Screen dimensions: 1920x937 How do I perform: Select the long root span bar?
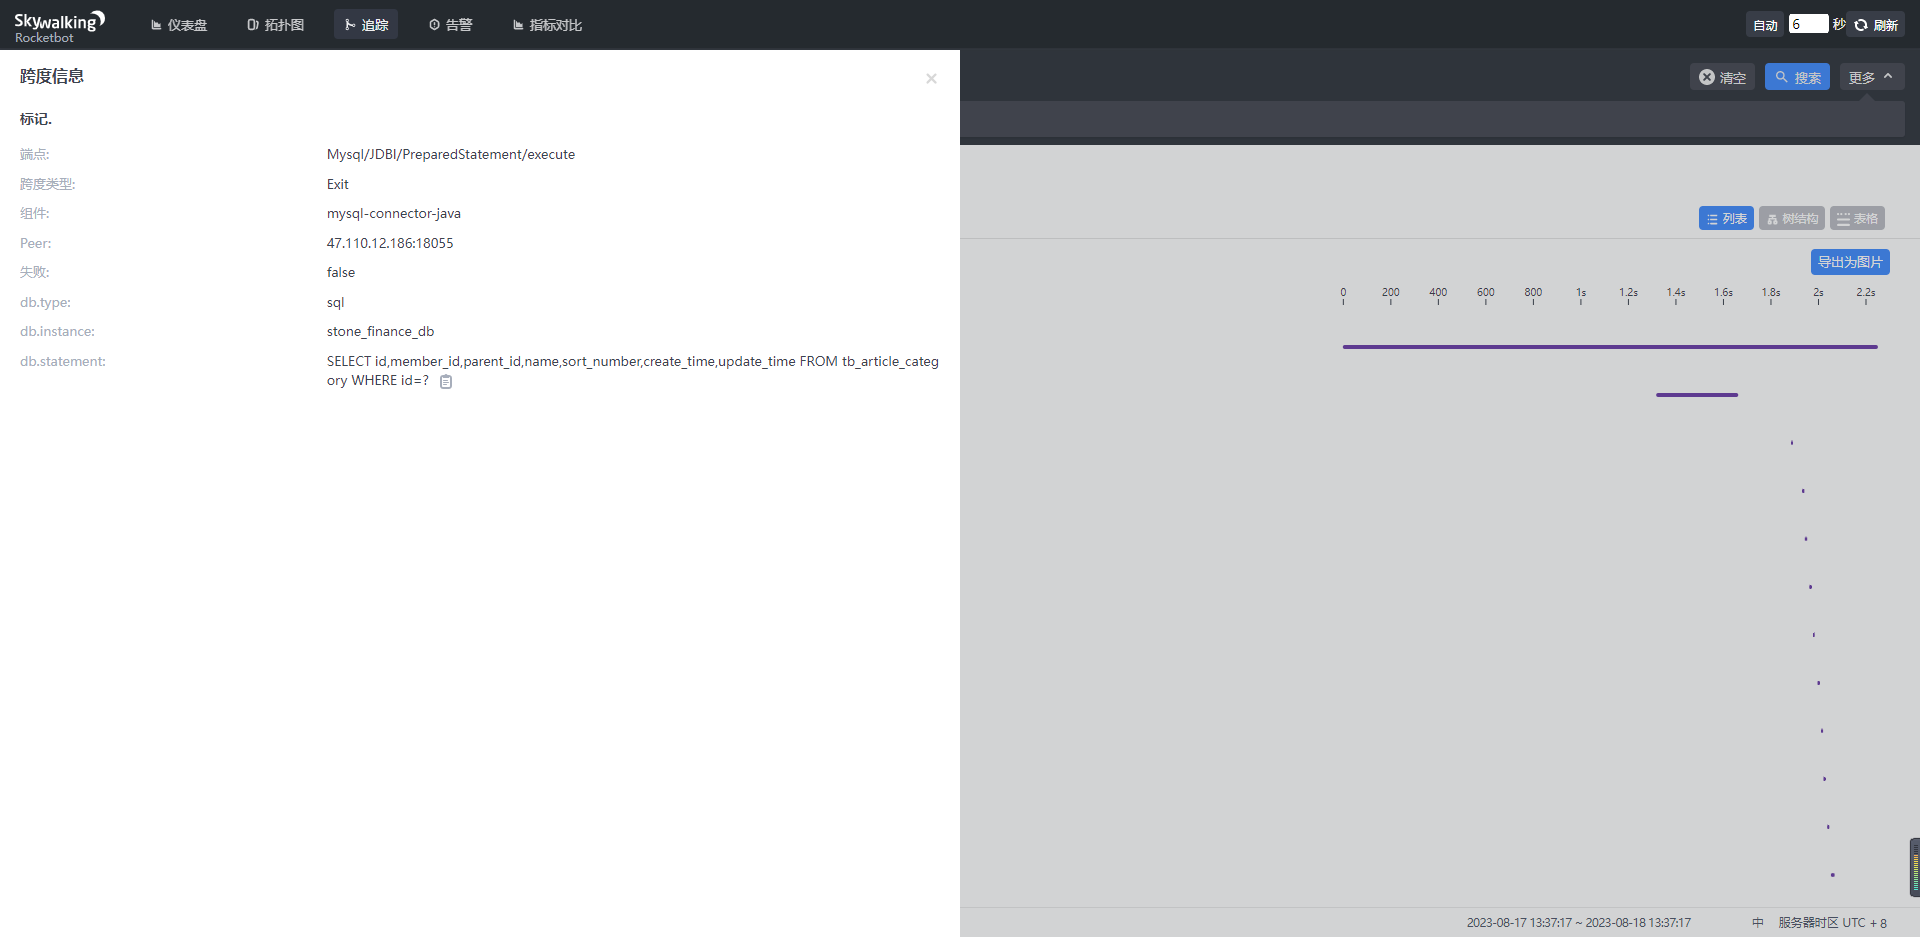click(1610, 347)
